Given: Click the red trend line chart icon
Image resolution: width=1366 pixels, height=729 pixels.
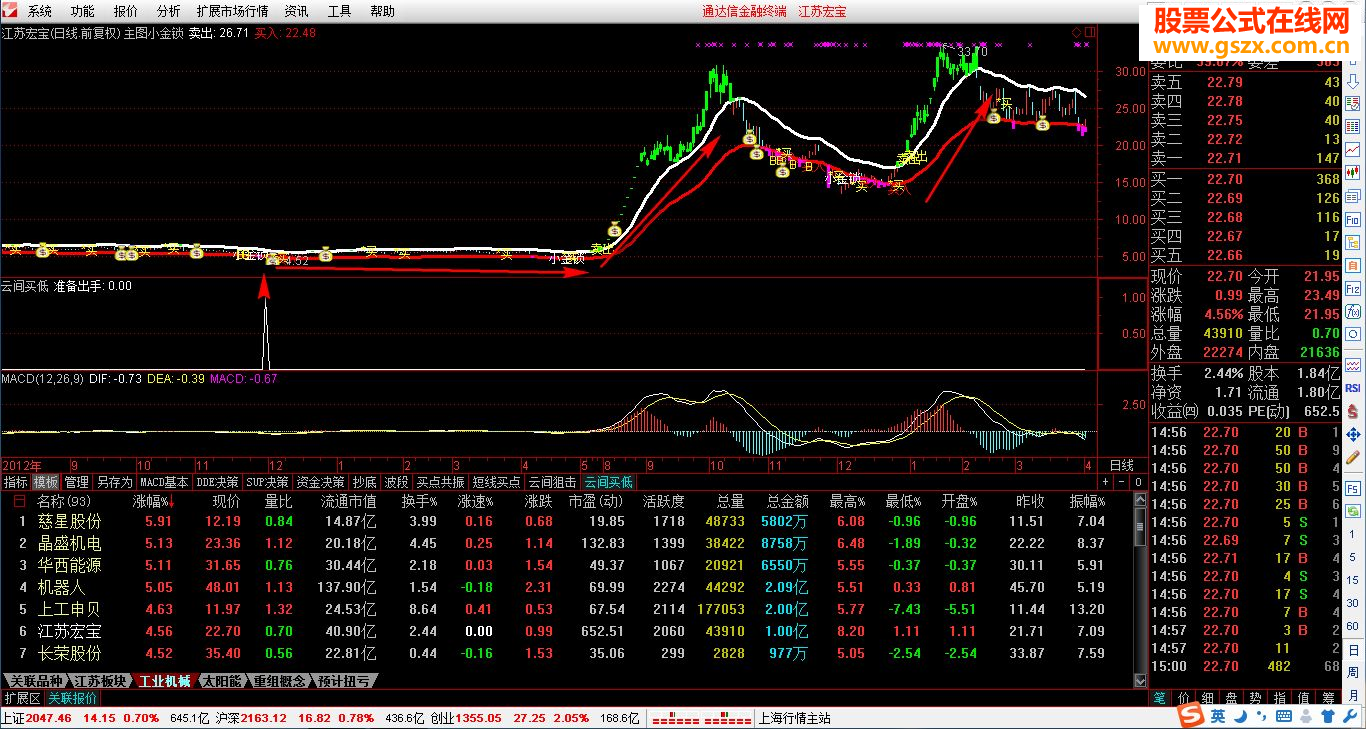Looking at the screenshot, I should (x=1353, y=149).
